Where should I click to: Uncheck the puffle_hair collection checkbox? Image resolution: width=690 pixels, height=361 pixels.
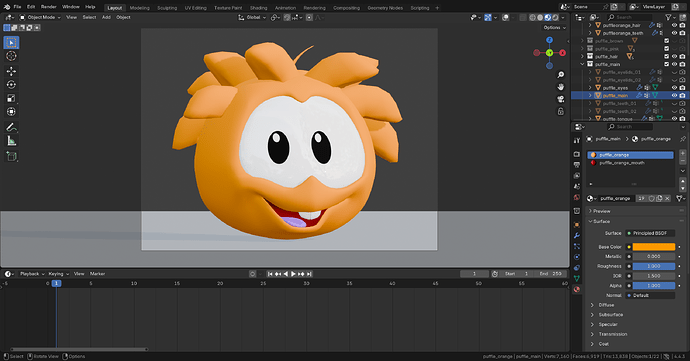(x=666, y=56)
